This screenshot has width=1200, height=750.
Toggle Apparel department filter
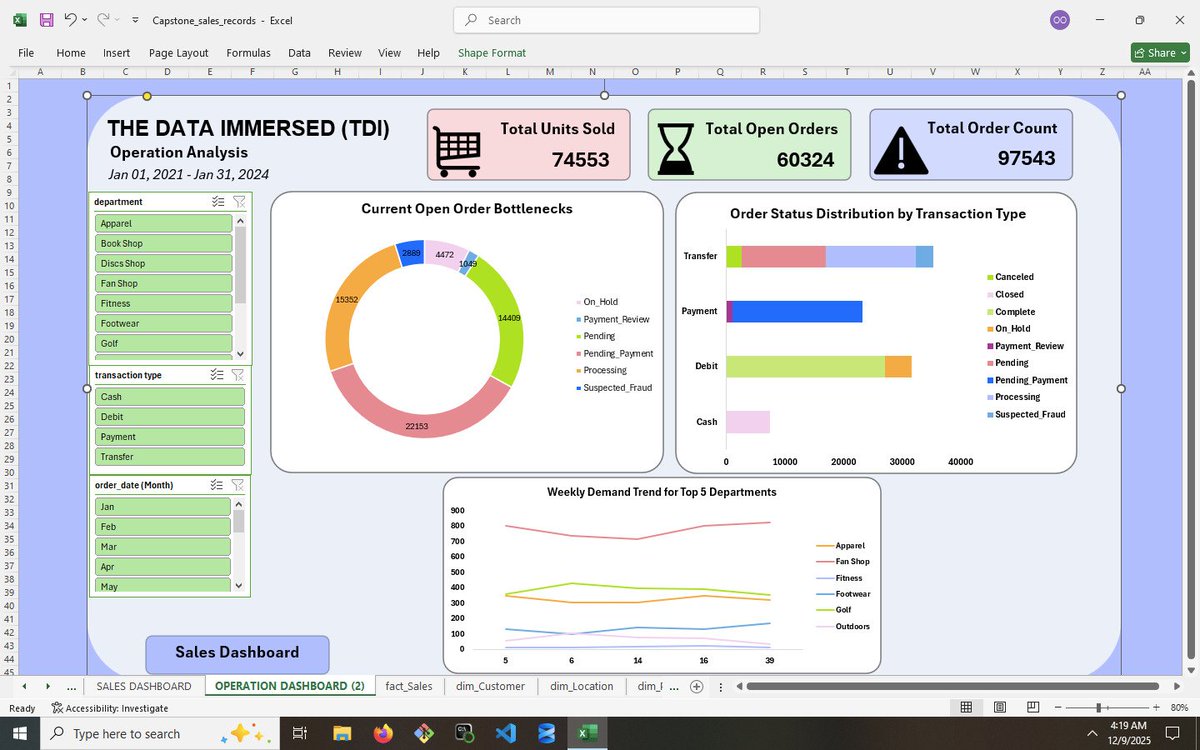point(164,223)
